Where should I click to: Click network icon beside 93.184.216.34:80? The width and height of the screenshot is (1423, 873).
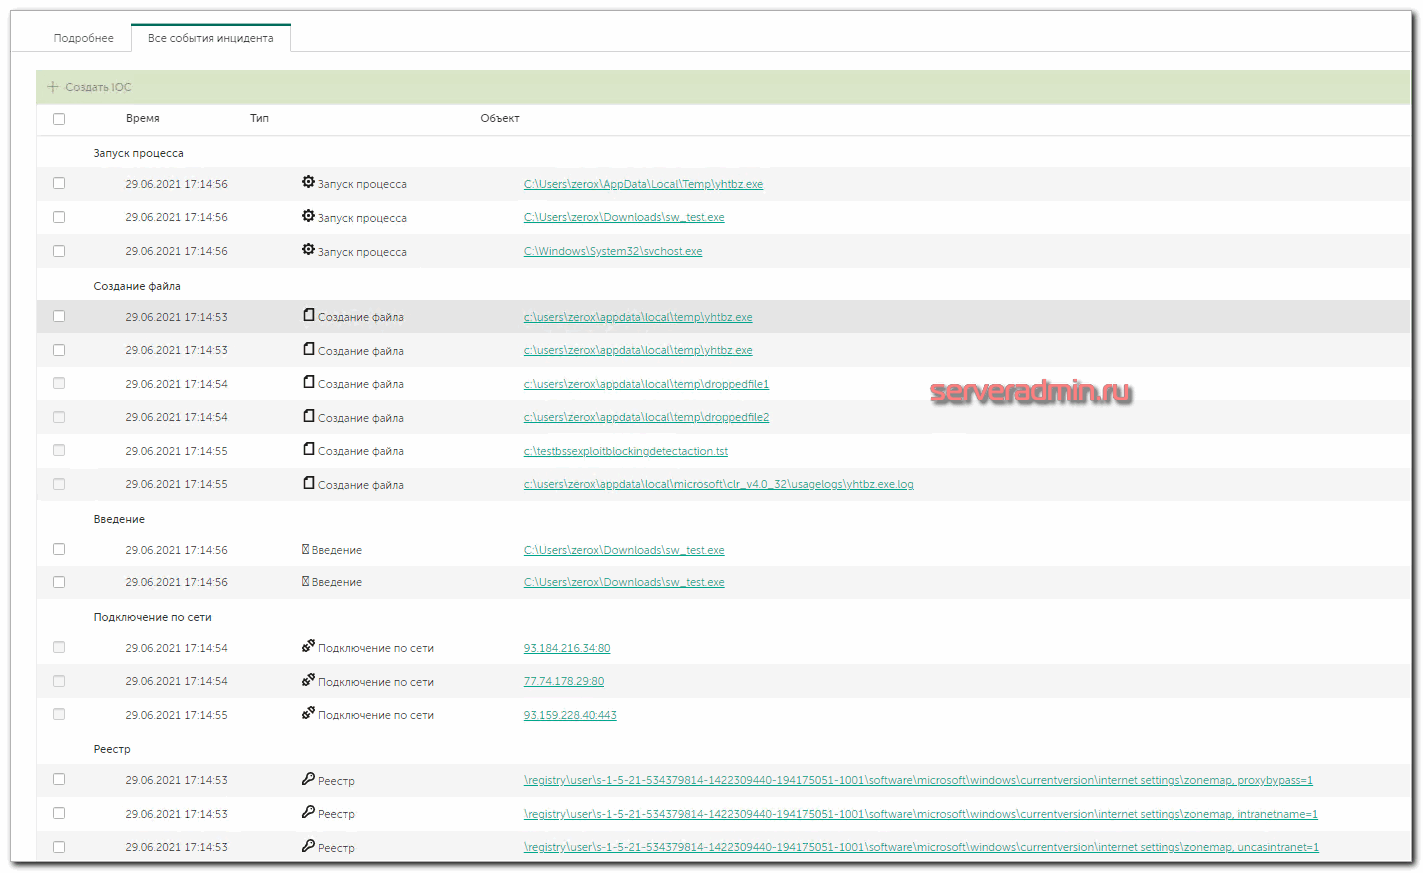click(308, 647)
